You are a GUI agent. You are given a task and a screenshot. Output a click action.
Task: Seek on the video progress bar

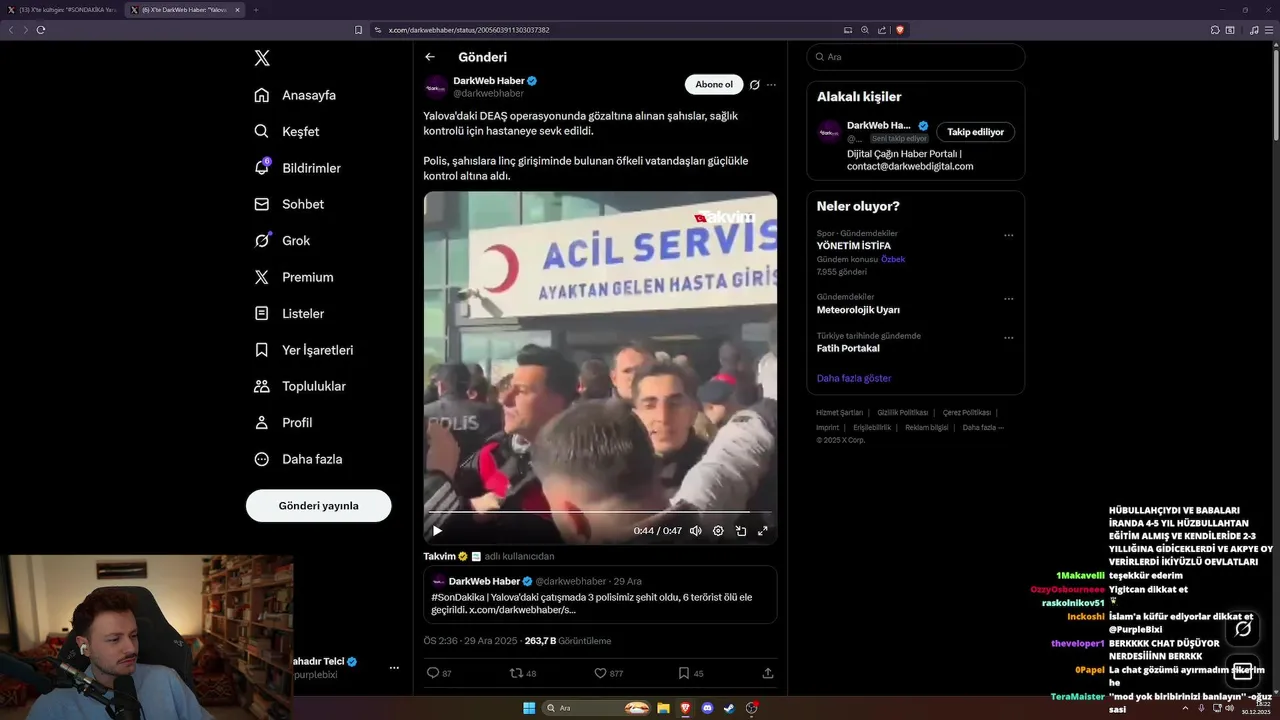(x=600, y=512)
